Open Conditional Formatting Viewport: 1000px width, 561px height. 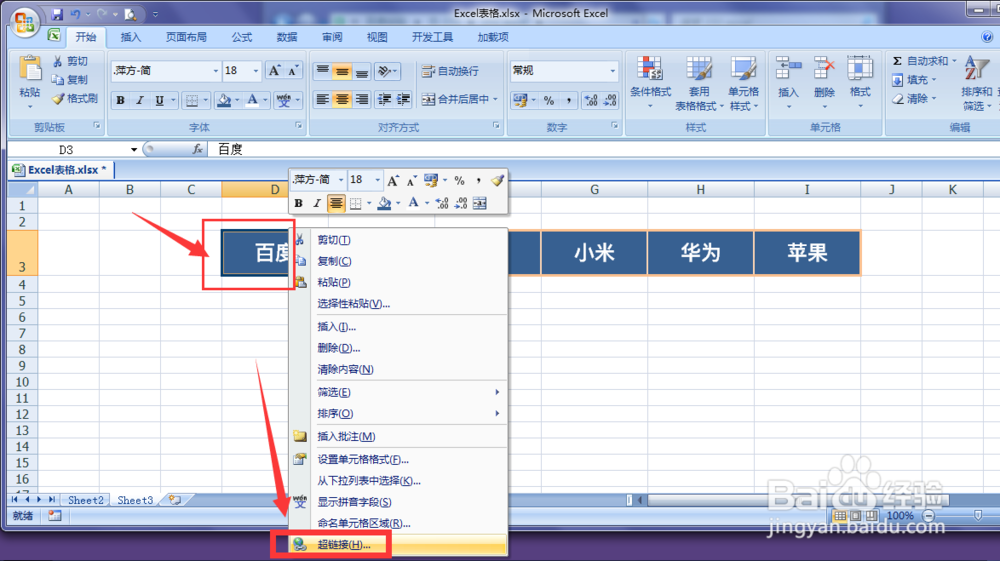[651, 83]
